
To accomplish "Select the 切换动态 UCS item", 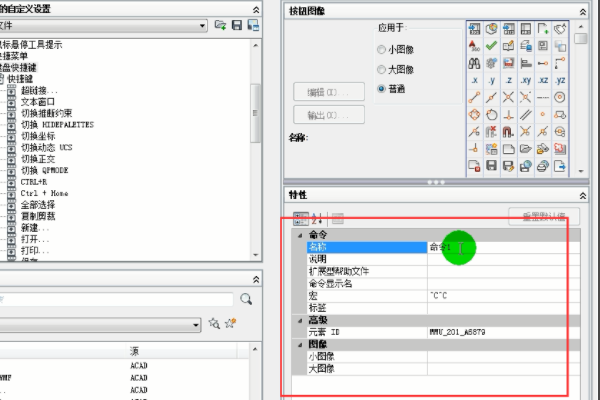I will tap(46, 147).
